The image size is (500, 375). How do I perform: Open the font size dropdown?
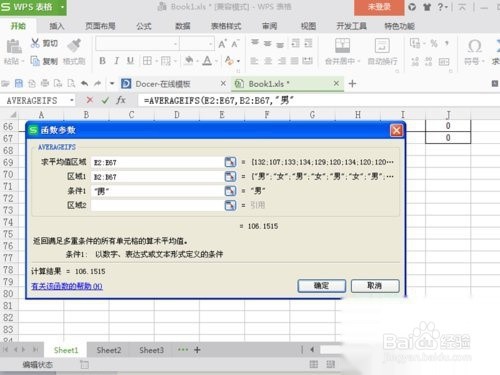pyautogui.click(x=211, y=44)
